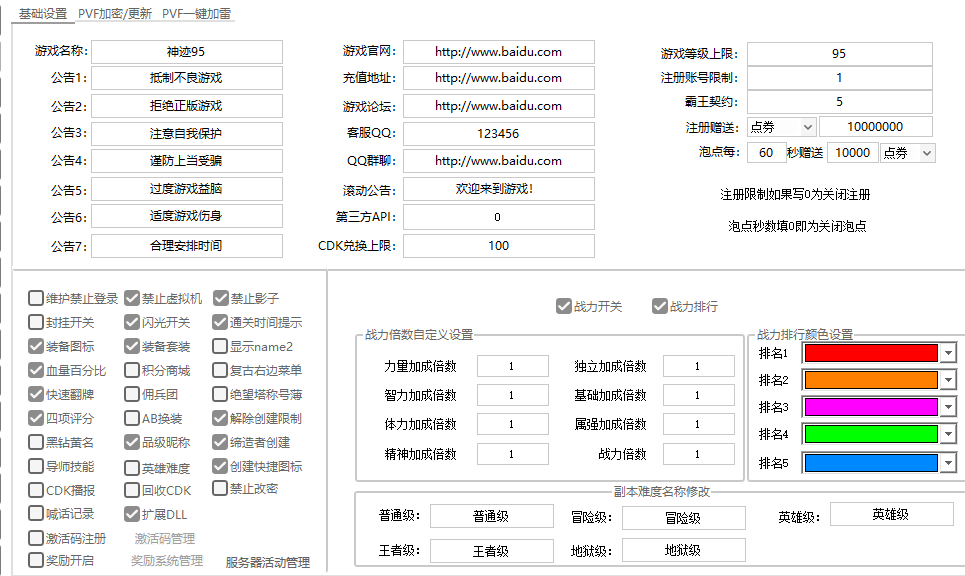Image resolution: width=965 pixels, height=576 pixels.
Task: Toggle the 战力开关 checkbox
Action: click(x=564, y=306)
